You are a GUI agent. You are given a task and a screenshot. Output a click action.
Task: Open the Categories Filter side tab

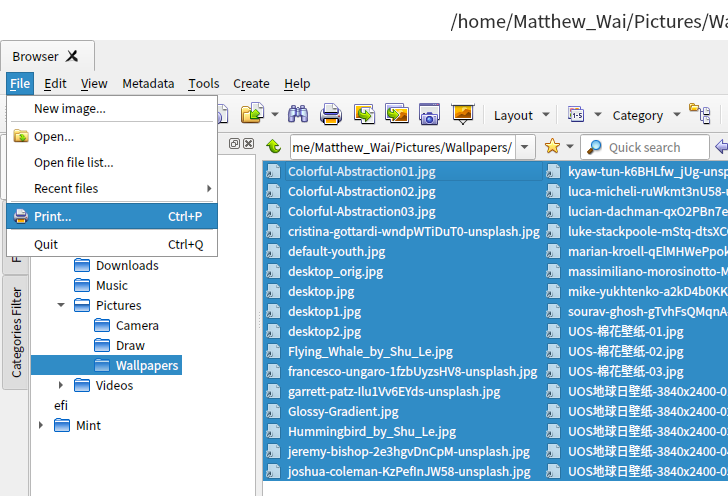pos(16,332)
